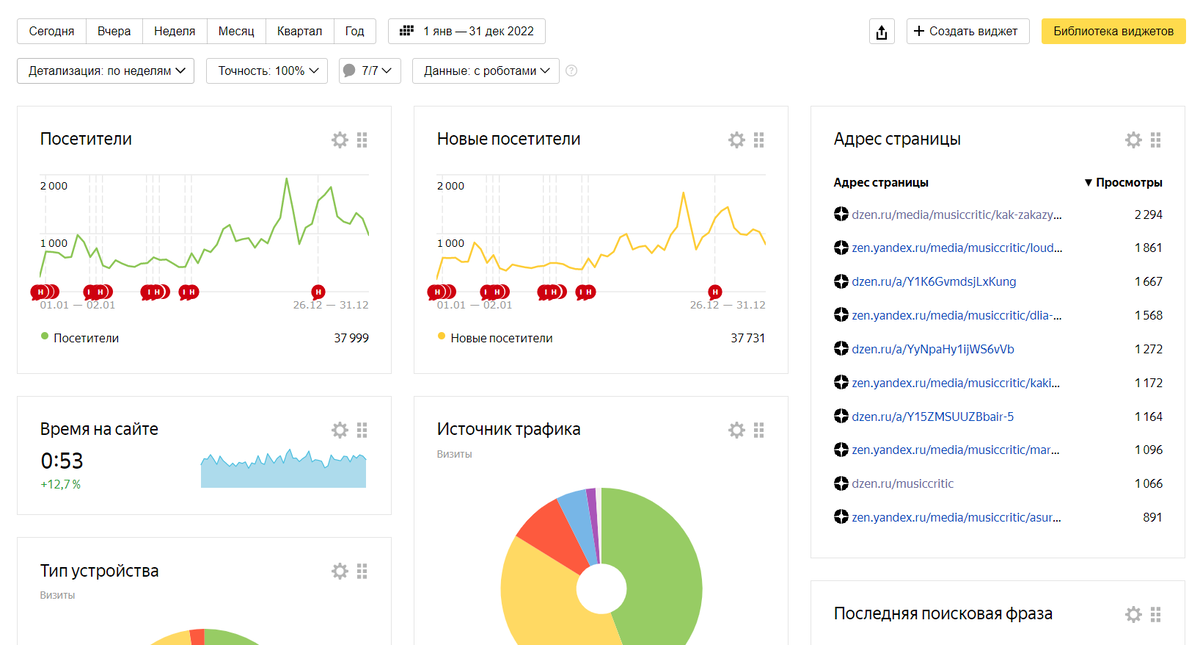Click new visitors total 37 731
The image size is (1200, 645).
click(748, 338)
